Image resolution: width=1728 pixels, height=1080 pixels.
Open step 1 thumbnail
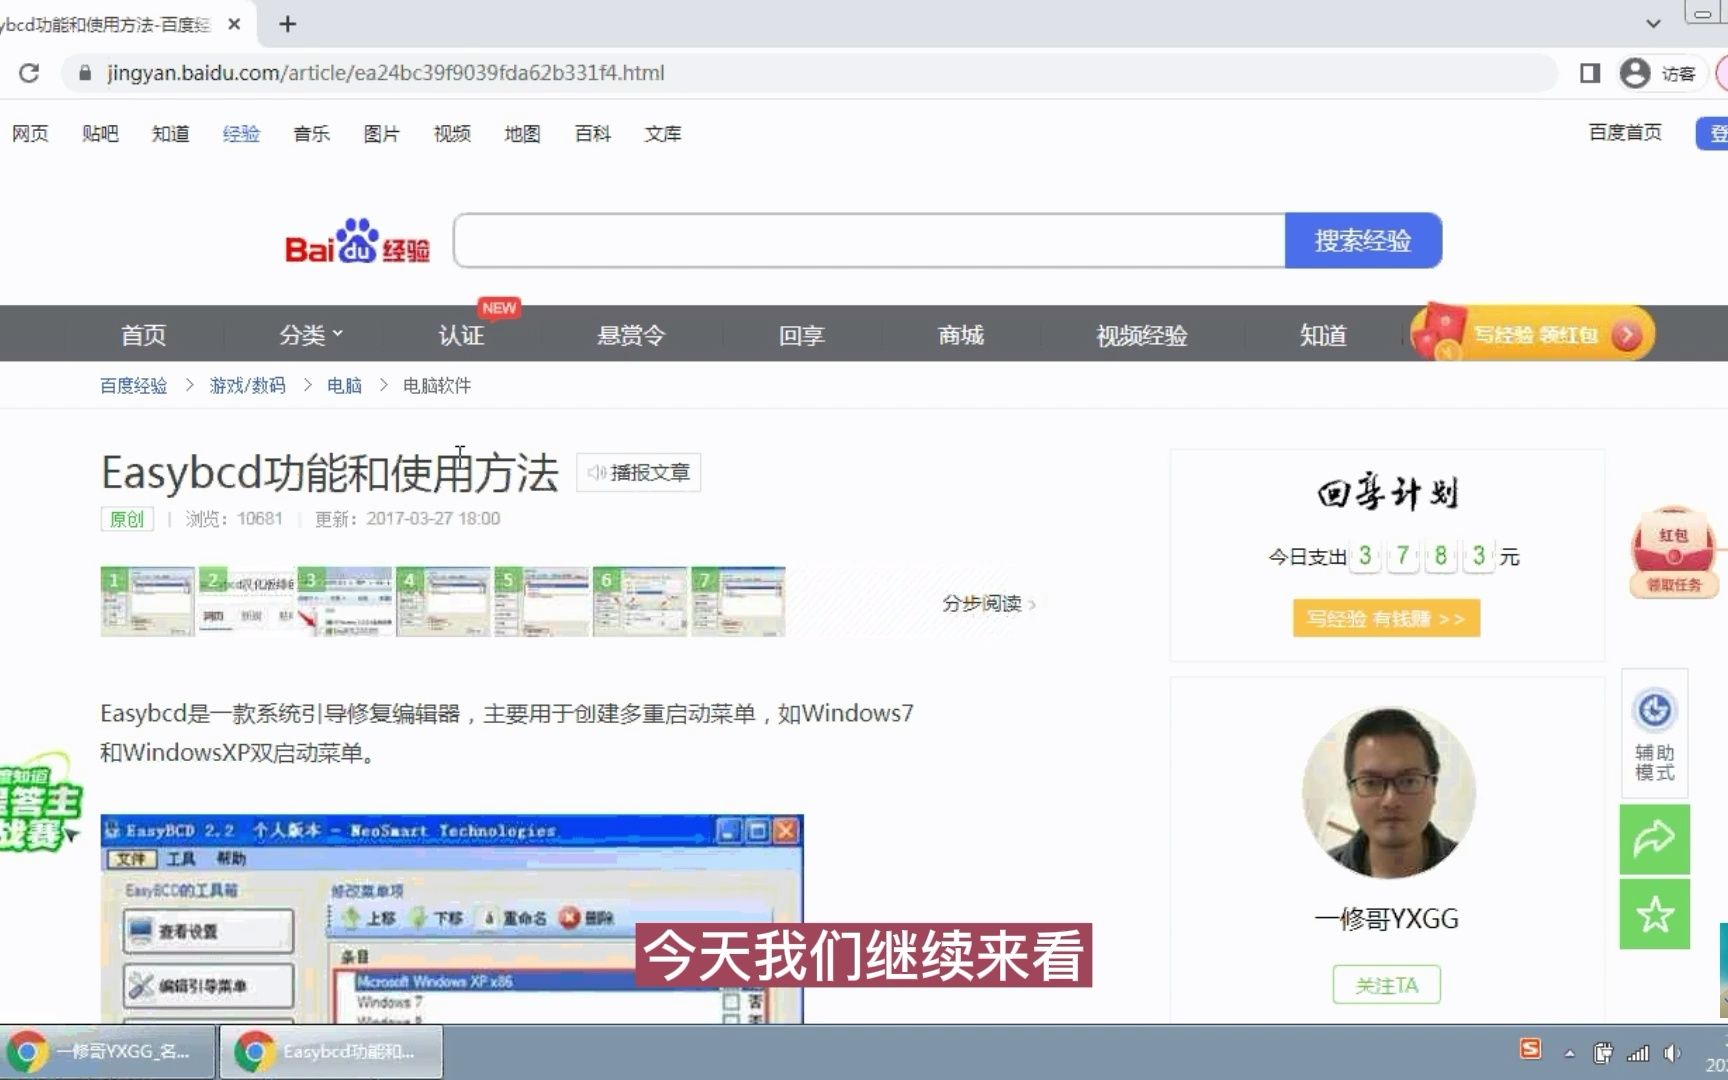(x=148, y=602)
